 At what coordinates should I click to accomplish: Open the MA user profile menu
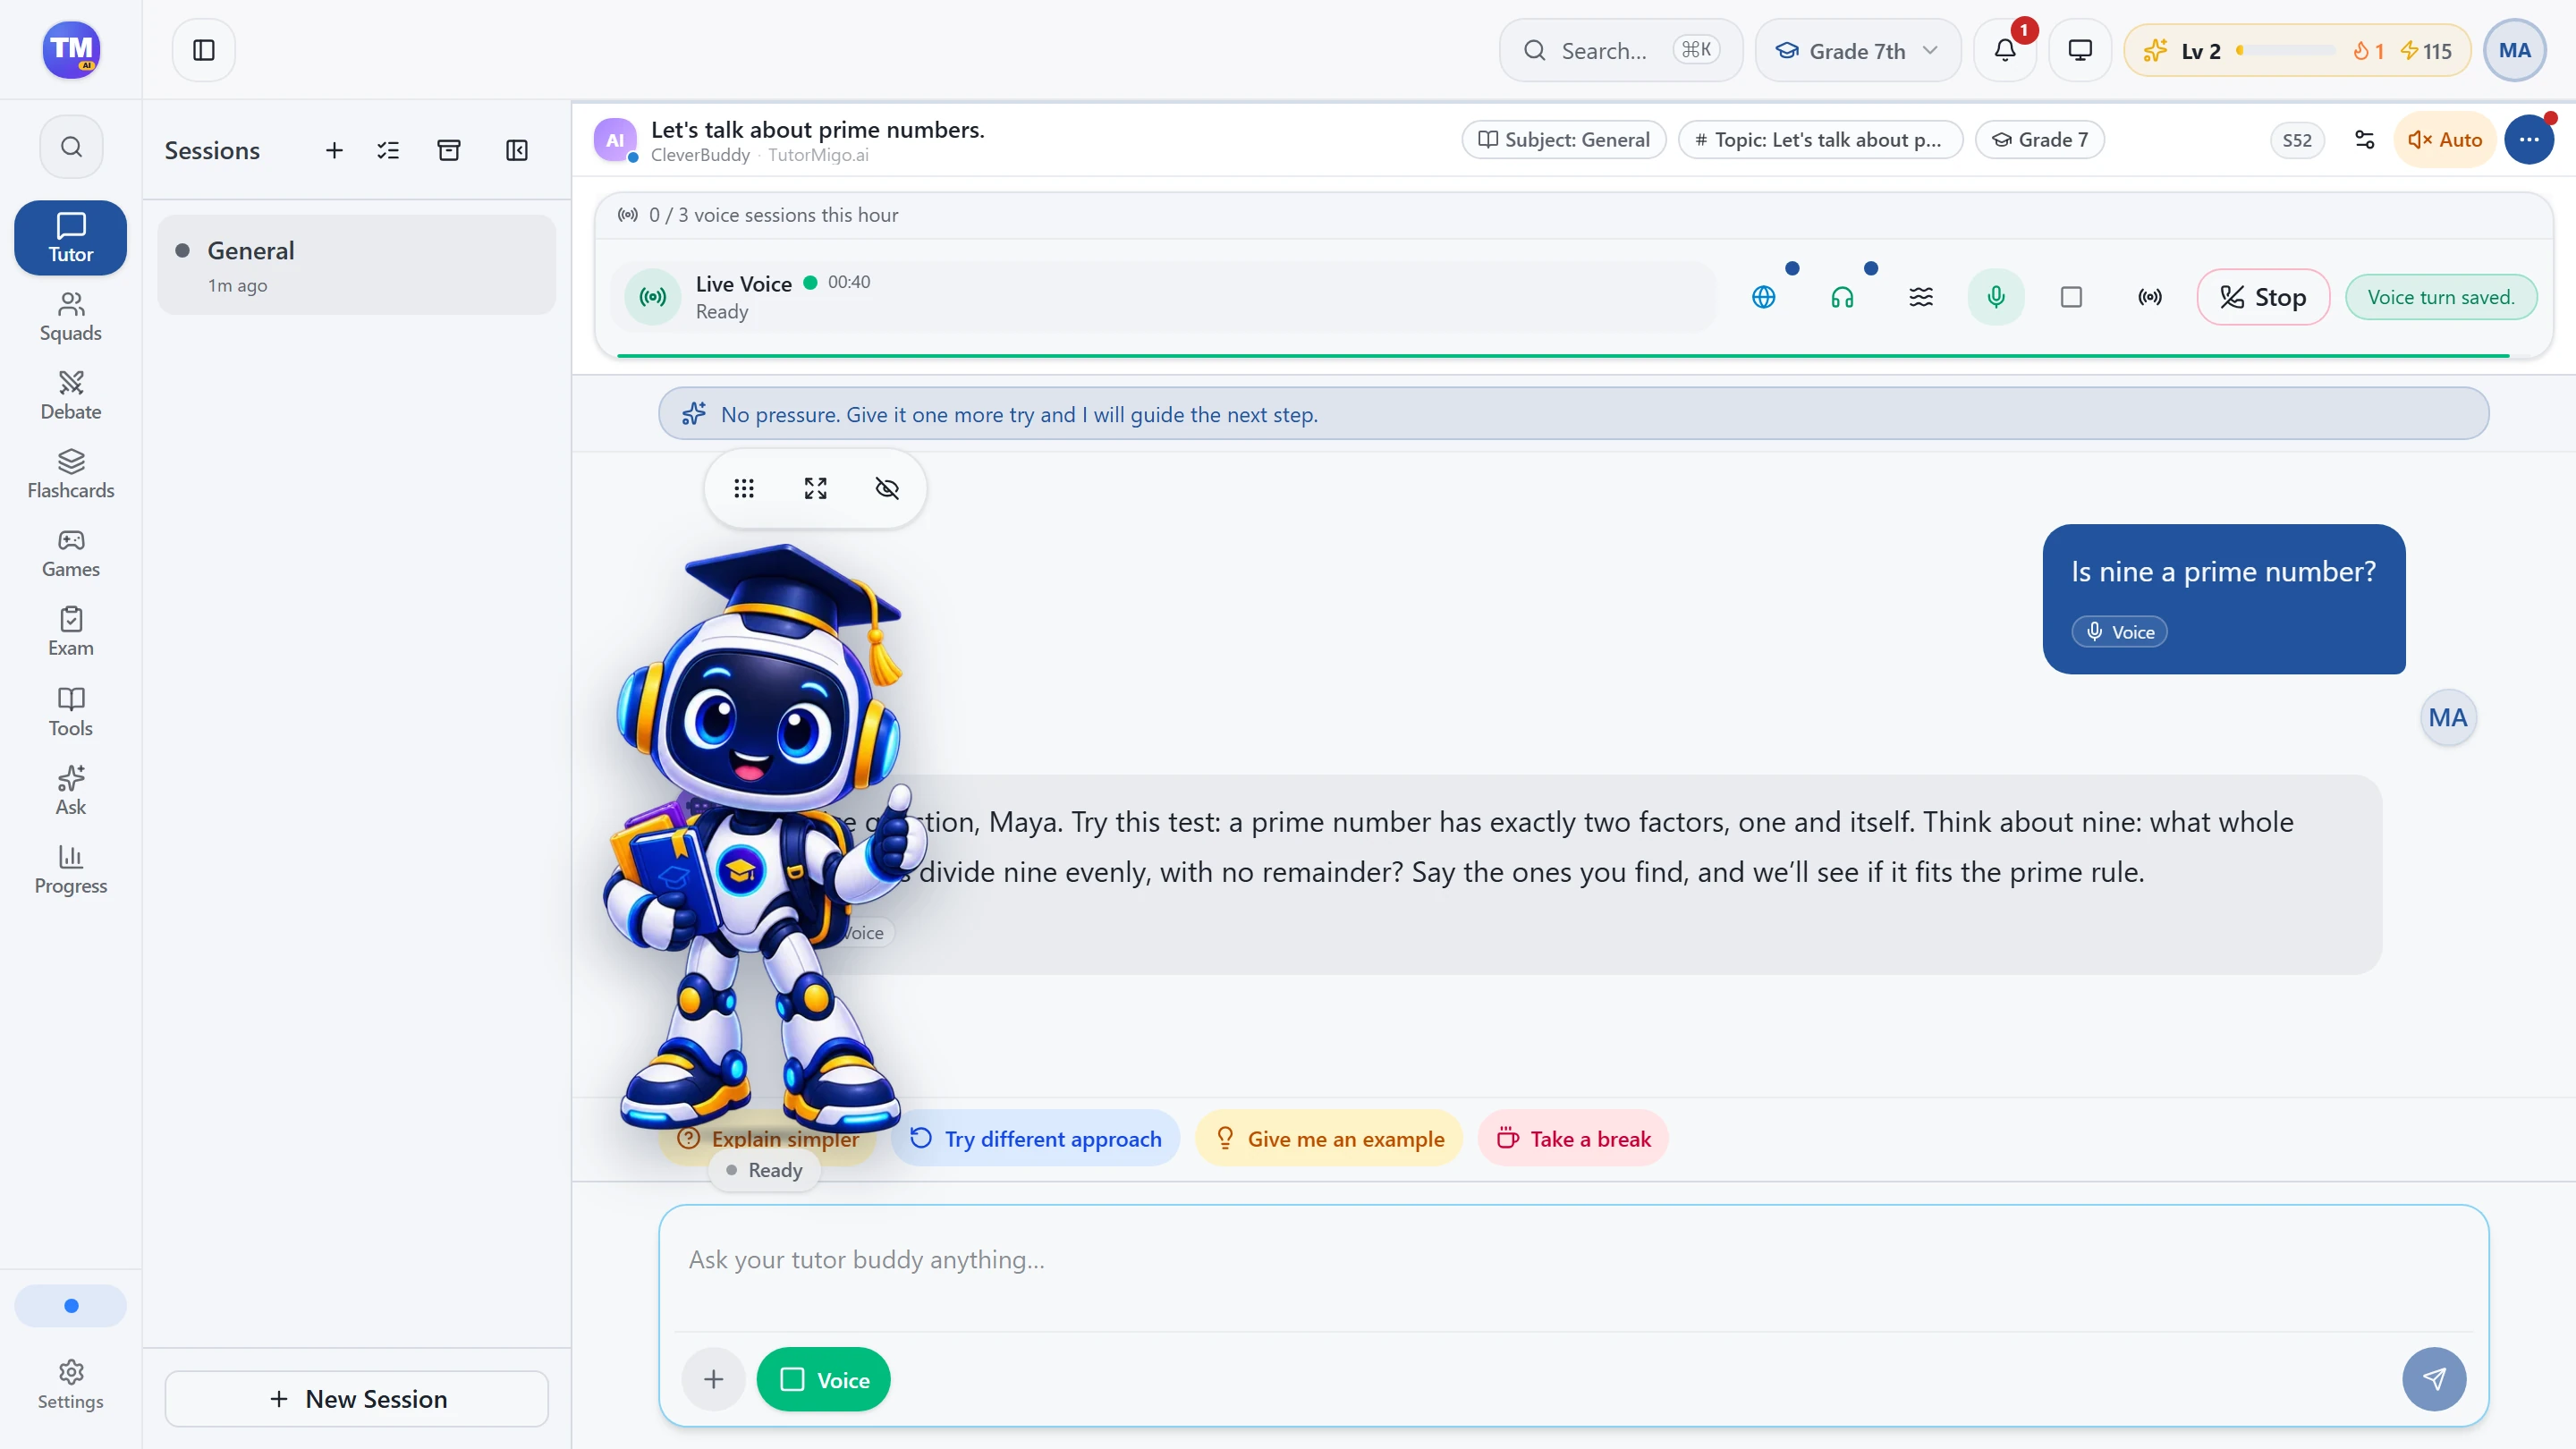click(2514, 50)
